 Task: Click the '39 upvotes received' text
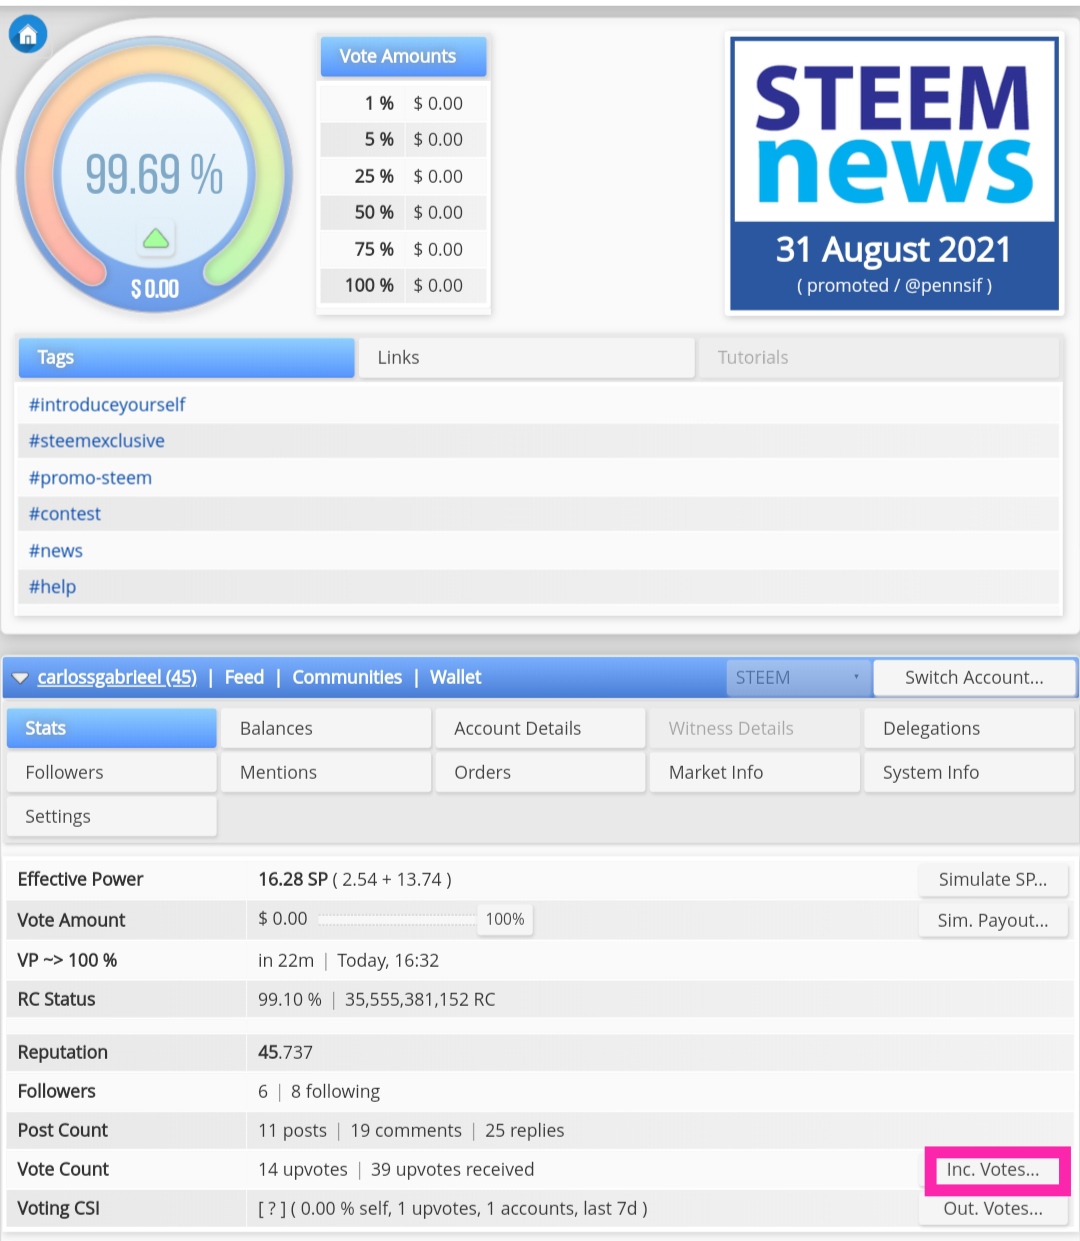452,1169
